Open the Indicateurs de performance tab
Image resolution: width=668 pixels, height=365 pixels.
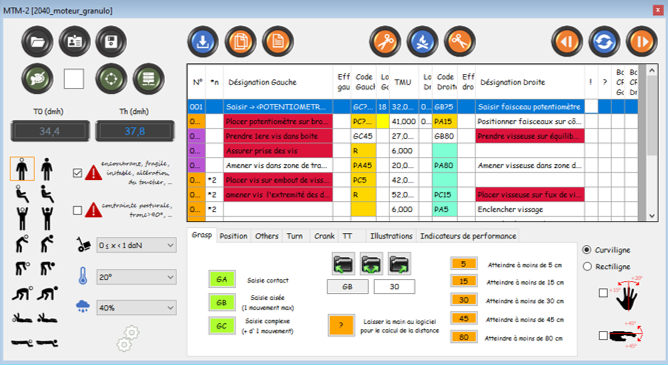pyautogui.click(x=468, y=236)
